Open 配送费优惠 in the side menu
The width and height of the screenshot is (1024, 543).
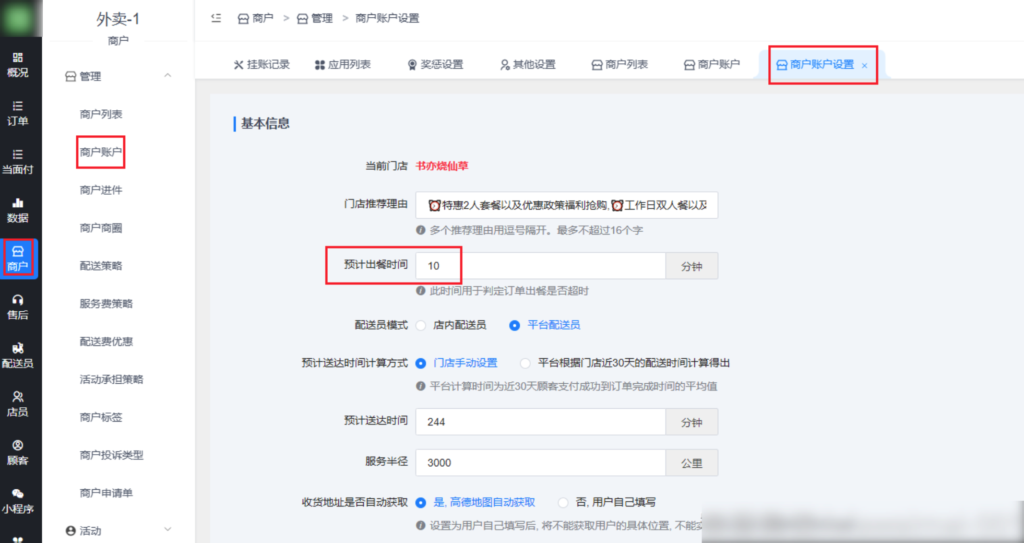(x=106, y=342)
